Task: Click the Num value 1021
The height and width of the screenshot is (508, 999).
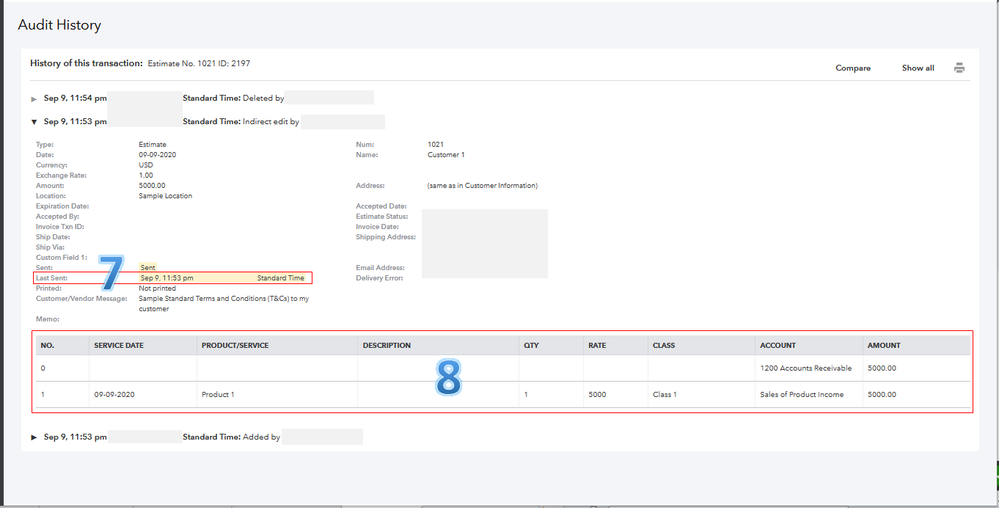Action: click(436, 145)
